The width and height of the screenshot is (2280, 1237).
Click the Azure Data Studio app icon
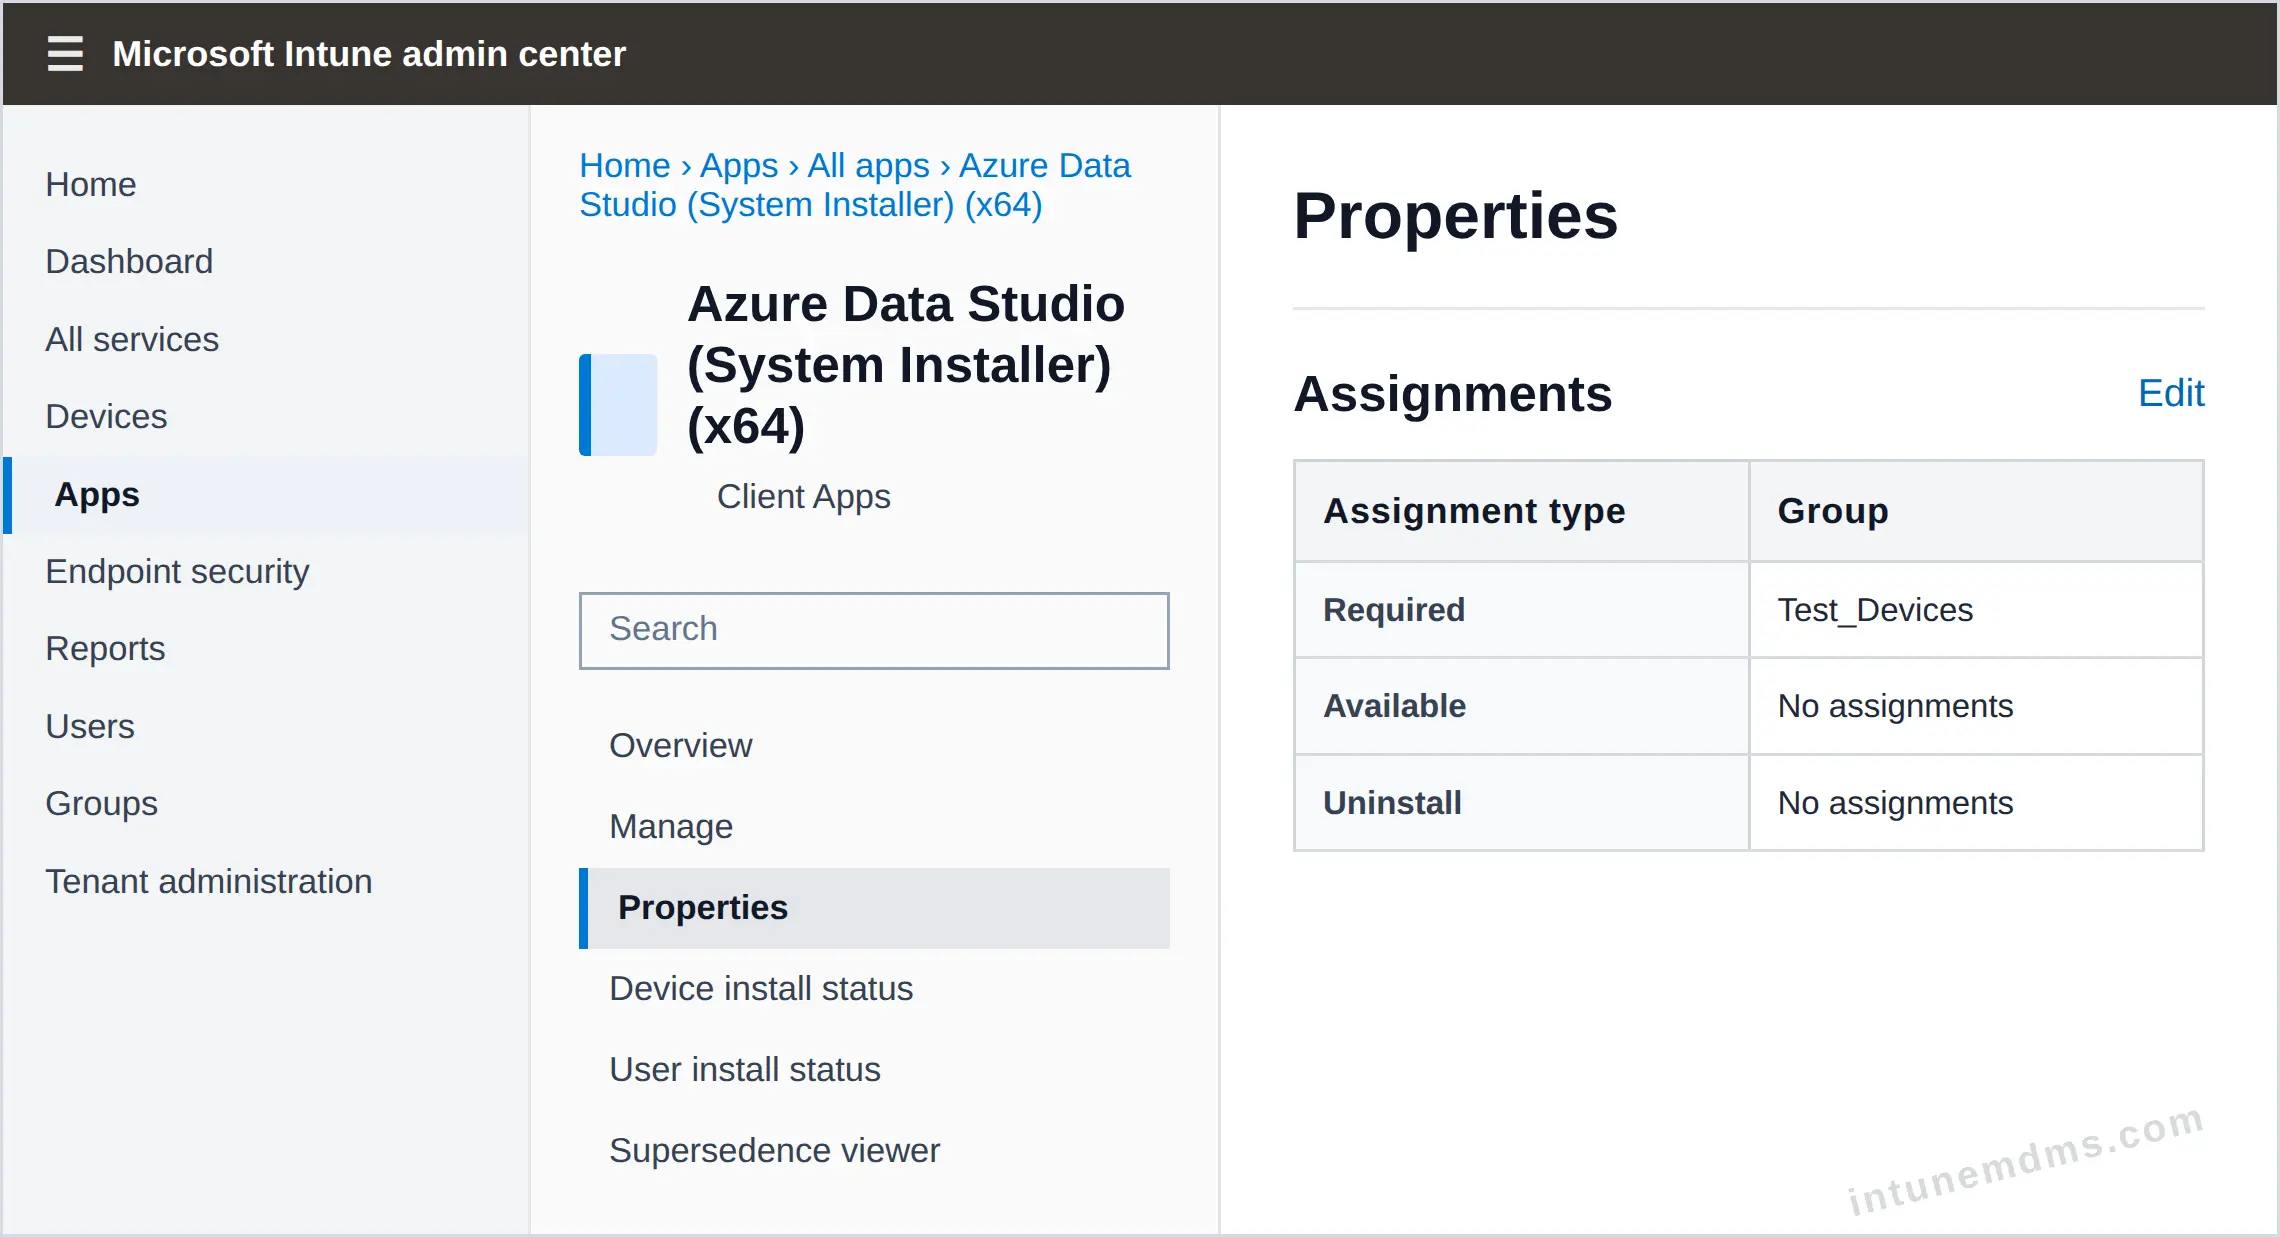click(618, 405)
